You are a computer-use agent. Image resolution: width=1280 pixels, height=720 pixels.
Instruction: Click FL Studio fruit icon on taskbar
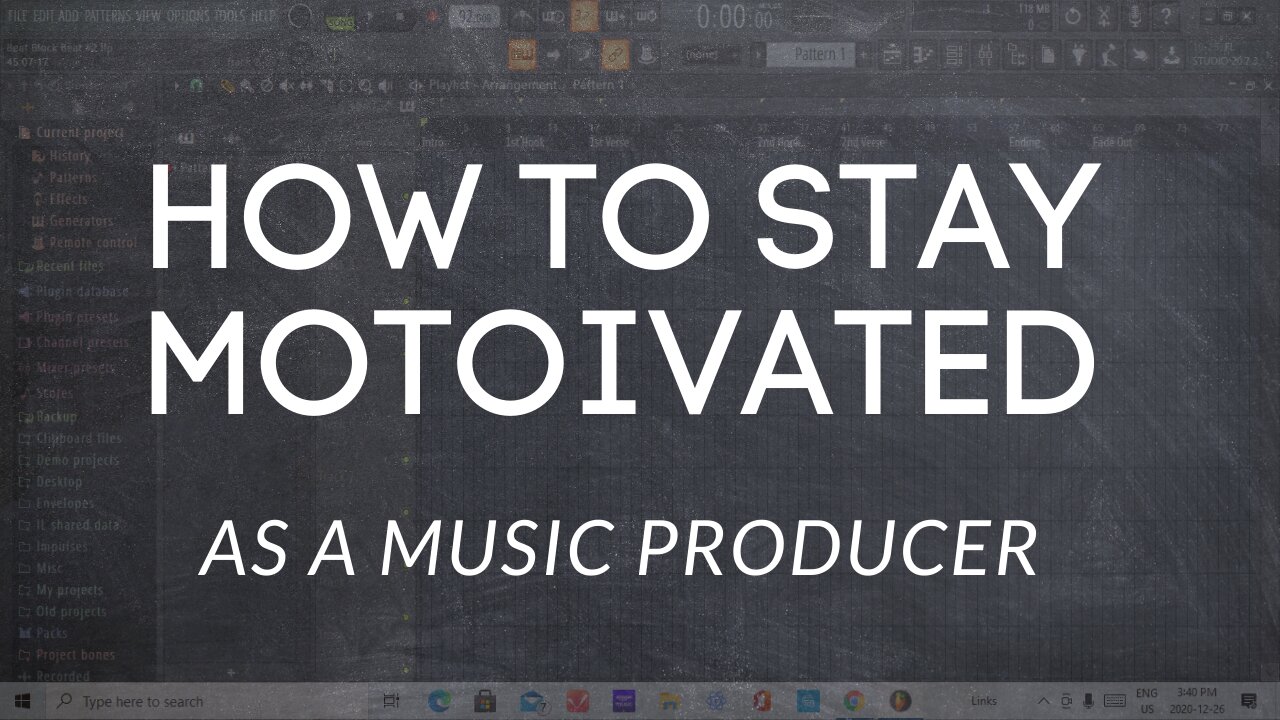[900, 701]
